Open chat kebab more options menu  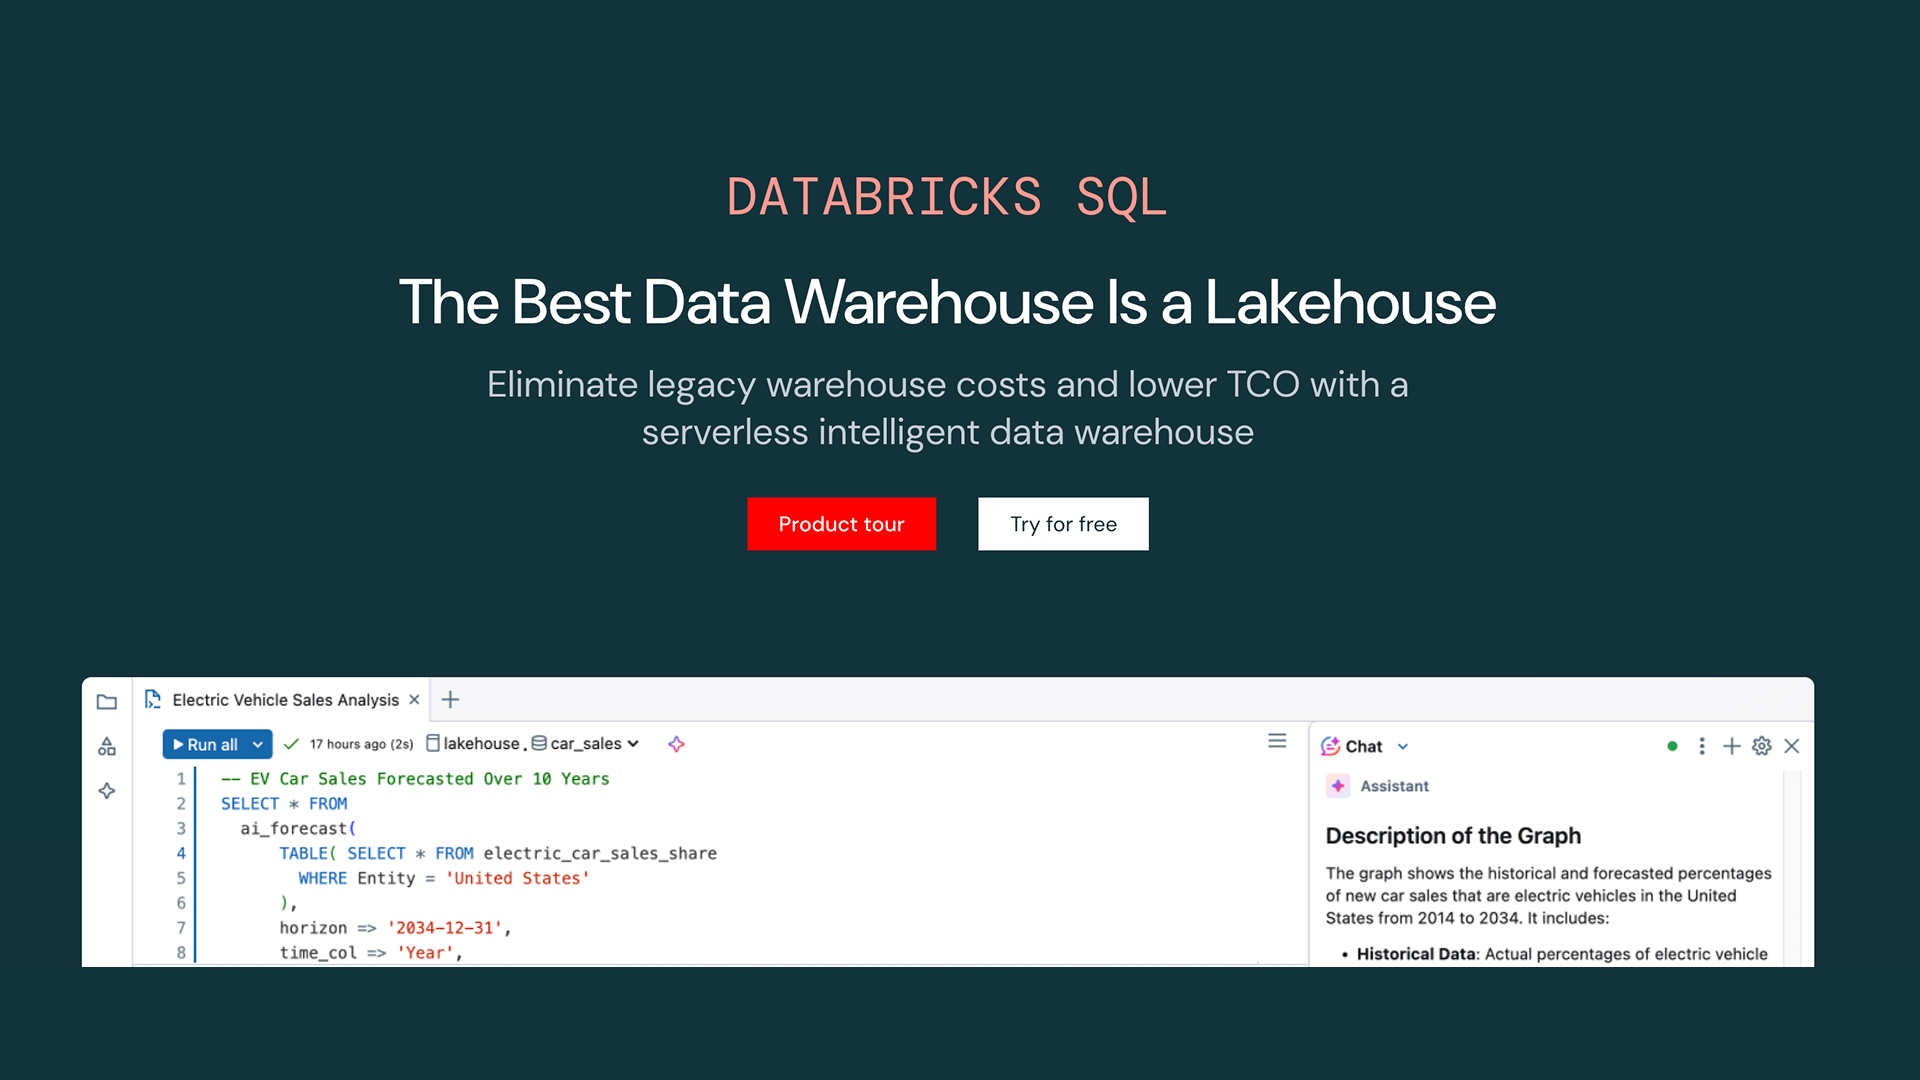[x=1702, y=746]
